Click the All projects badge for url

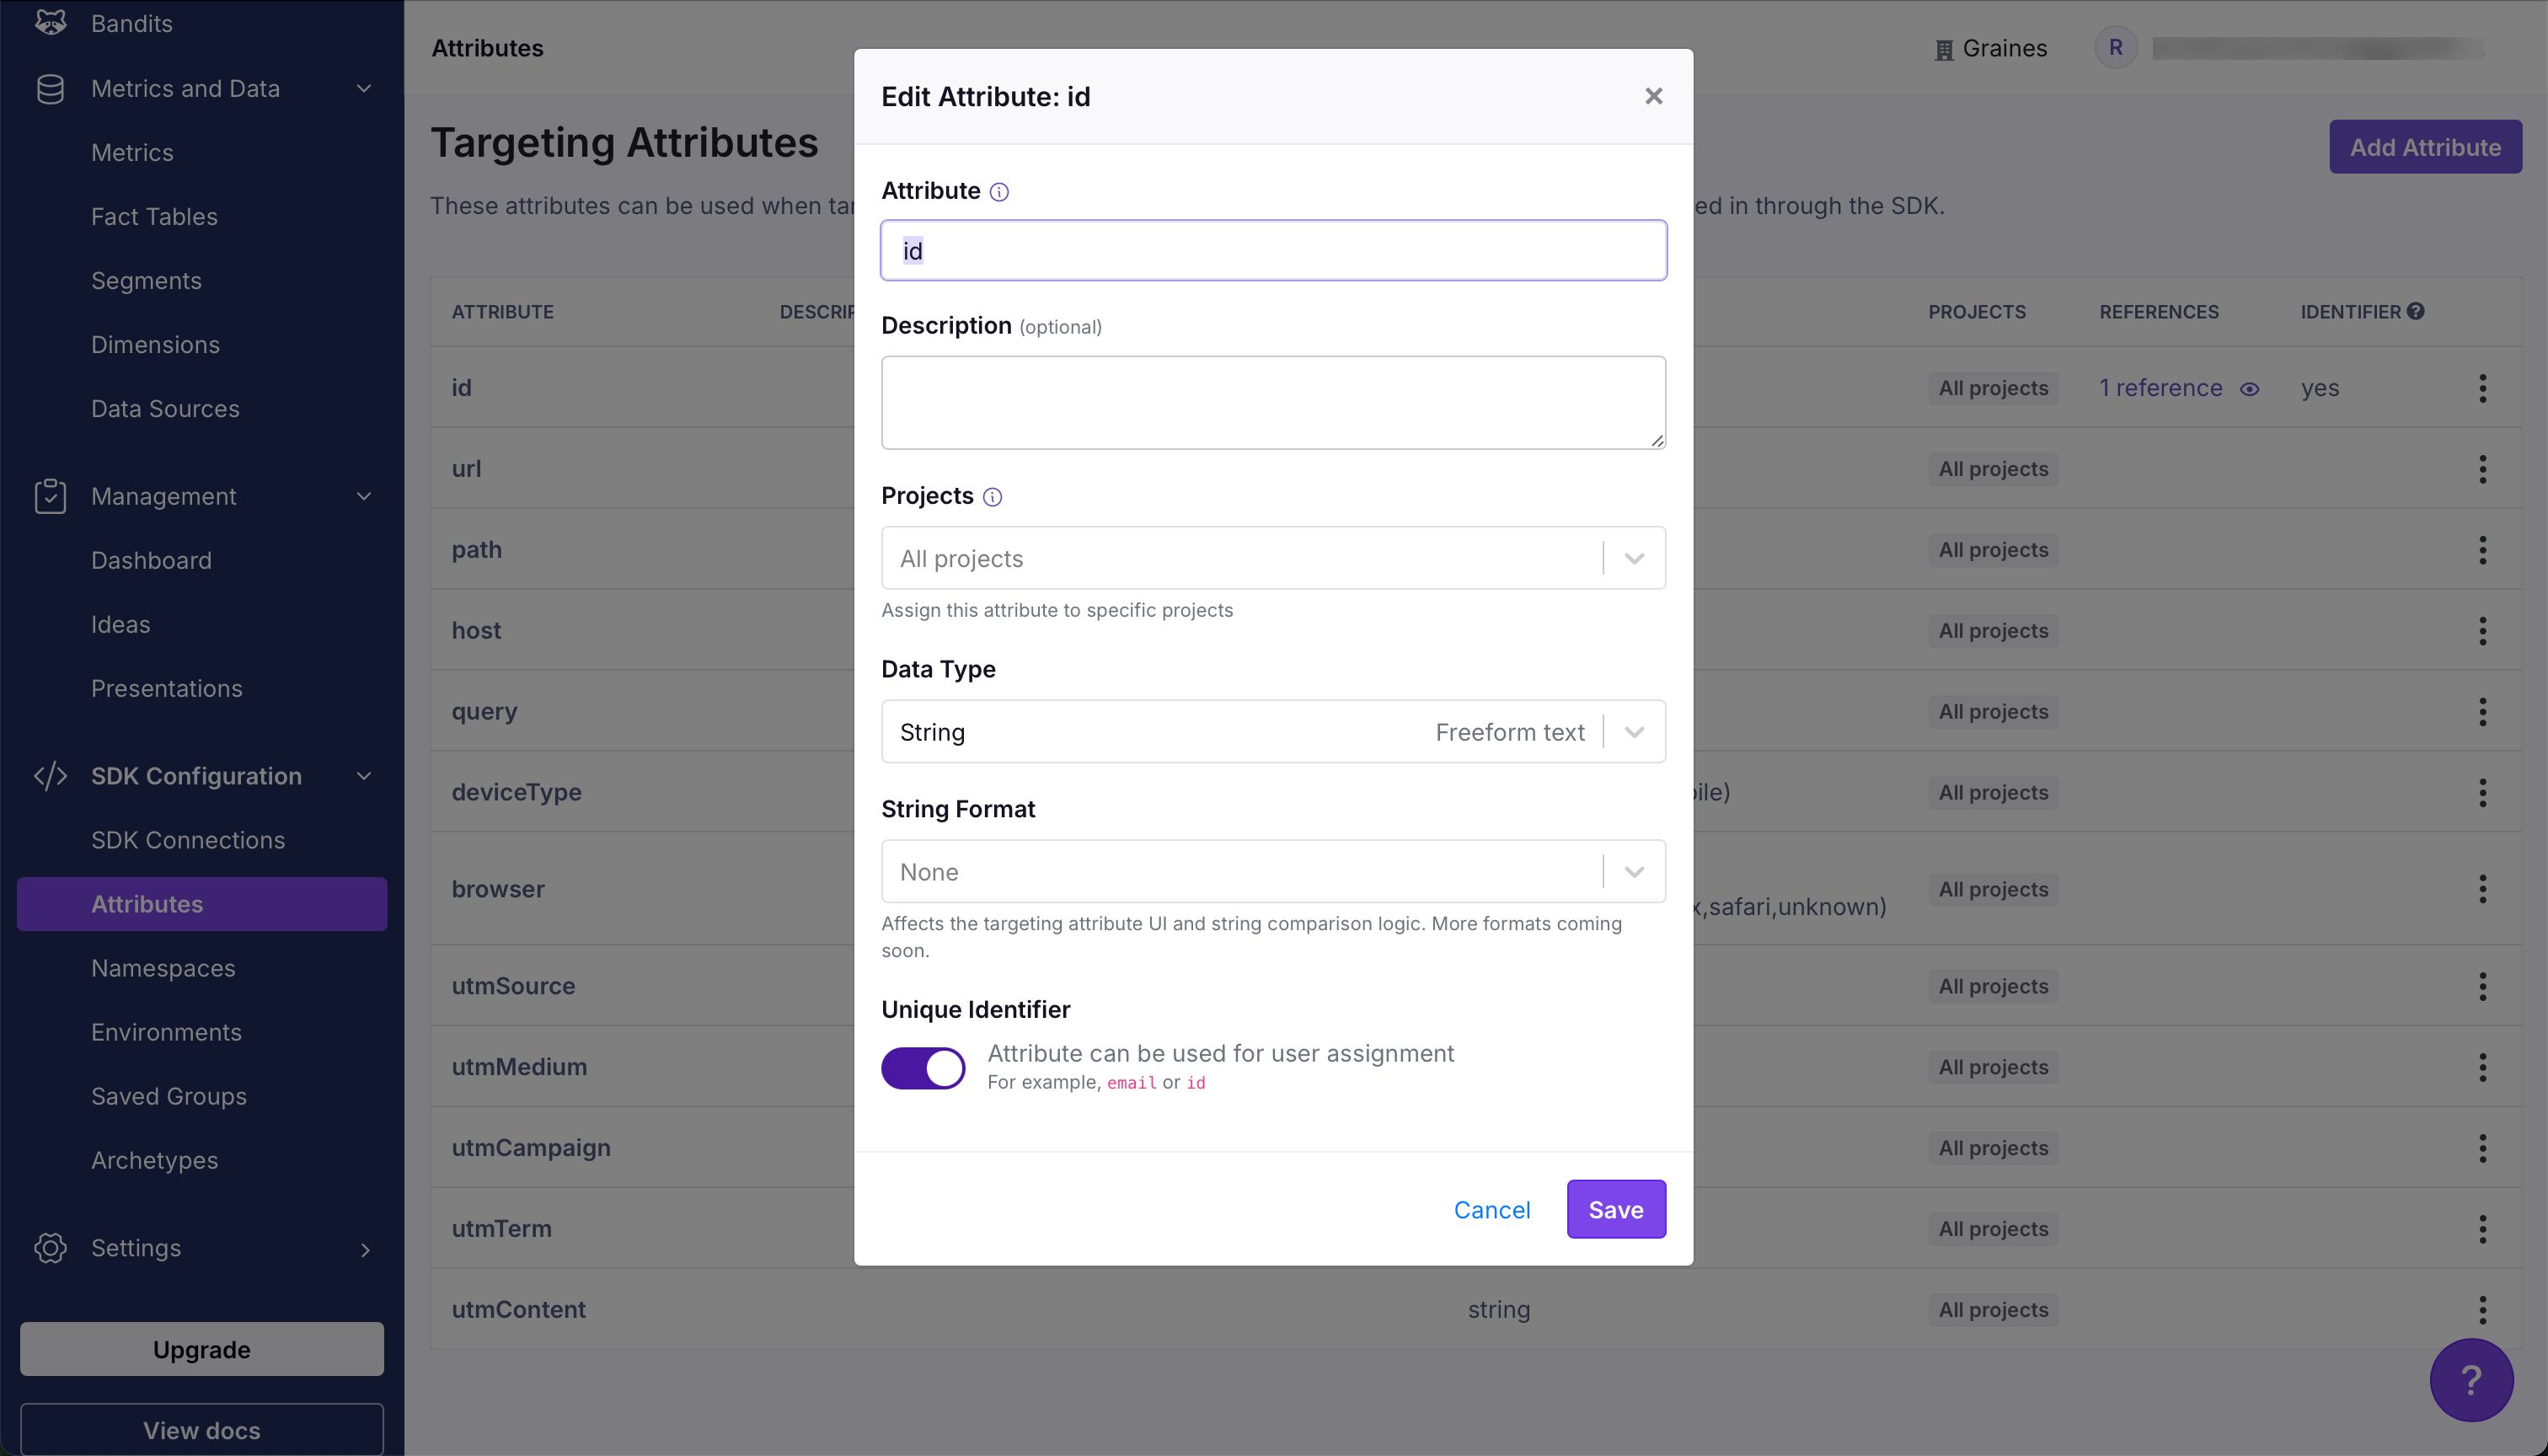pos(1993,469)
